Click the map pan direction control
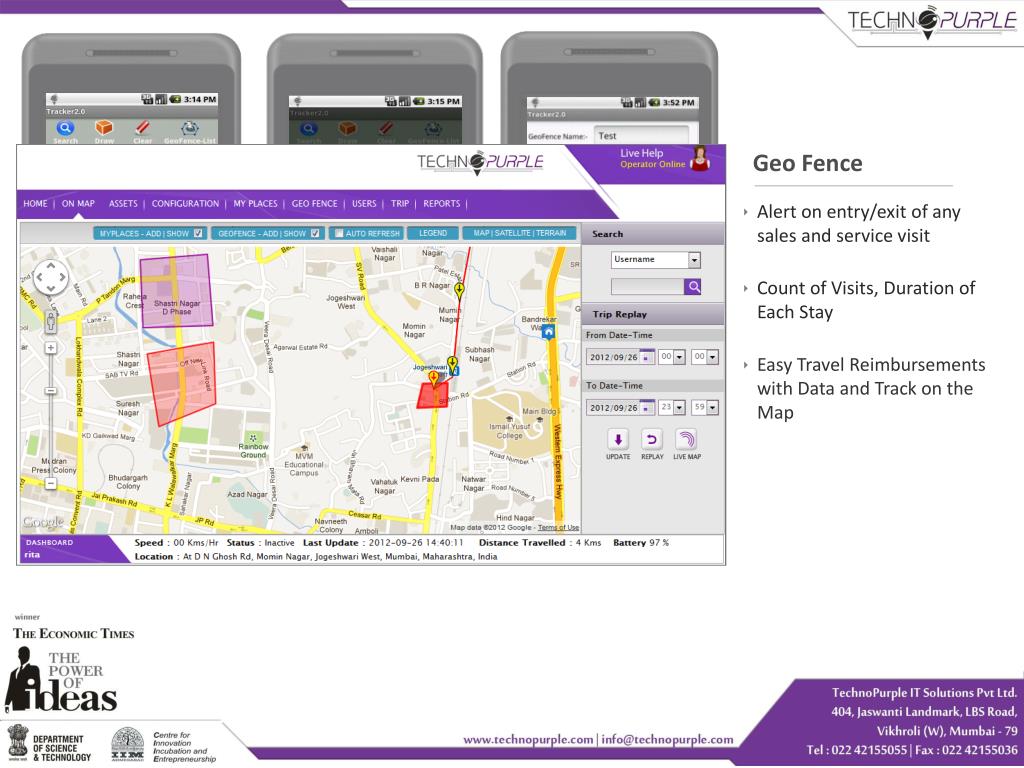Viewport: 1024px width, 768px height. point(50,278)
